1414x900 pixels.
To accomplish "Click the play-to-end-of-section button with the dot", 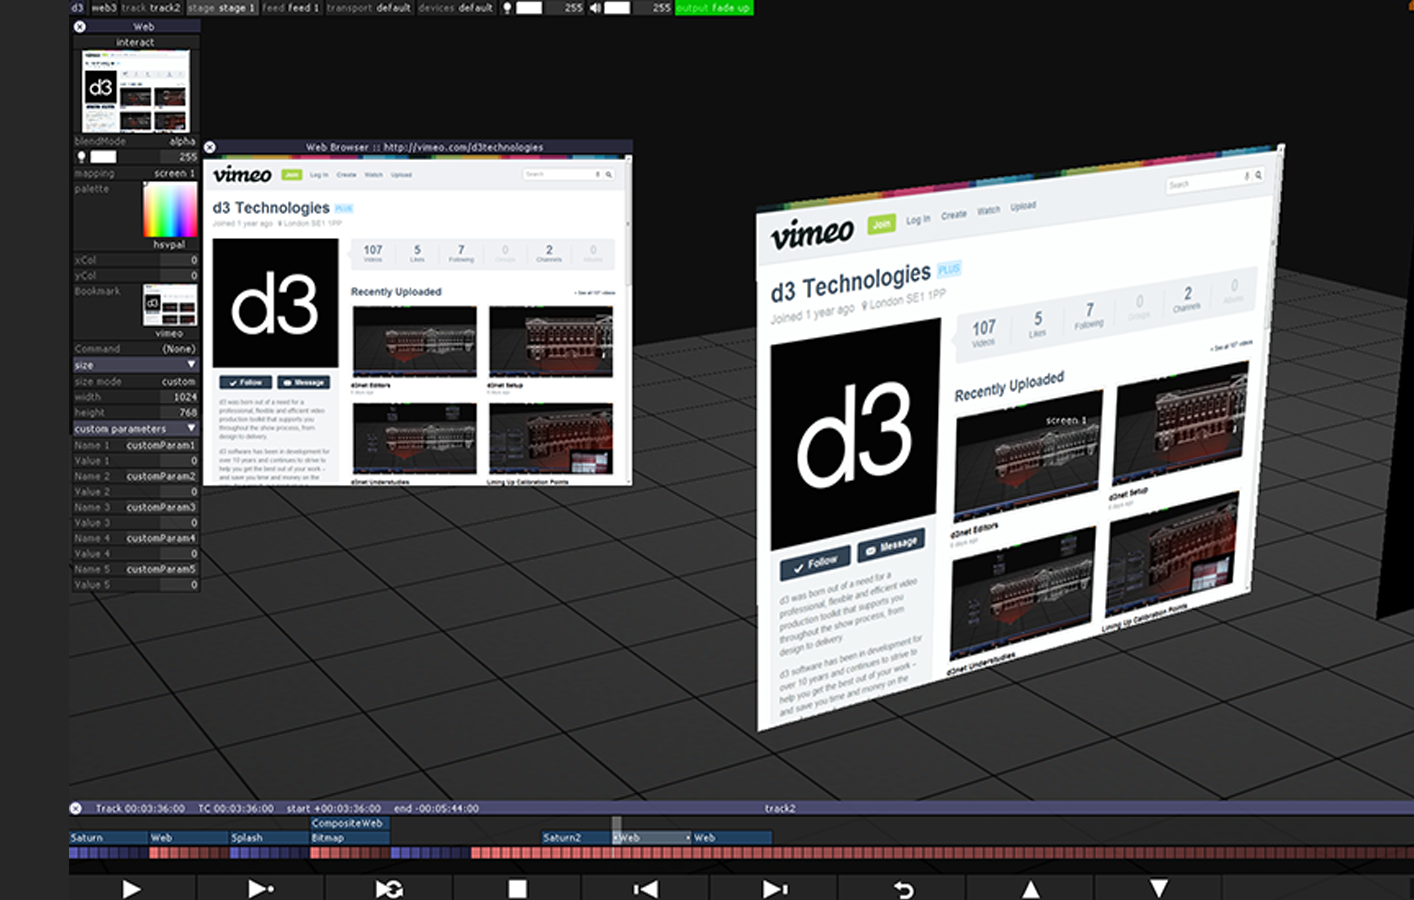I will (x=260, y=889).
